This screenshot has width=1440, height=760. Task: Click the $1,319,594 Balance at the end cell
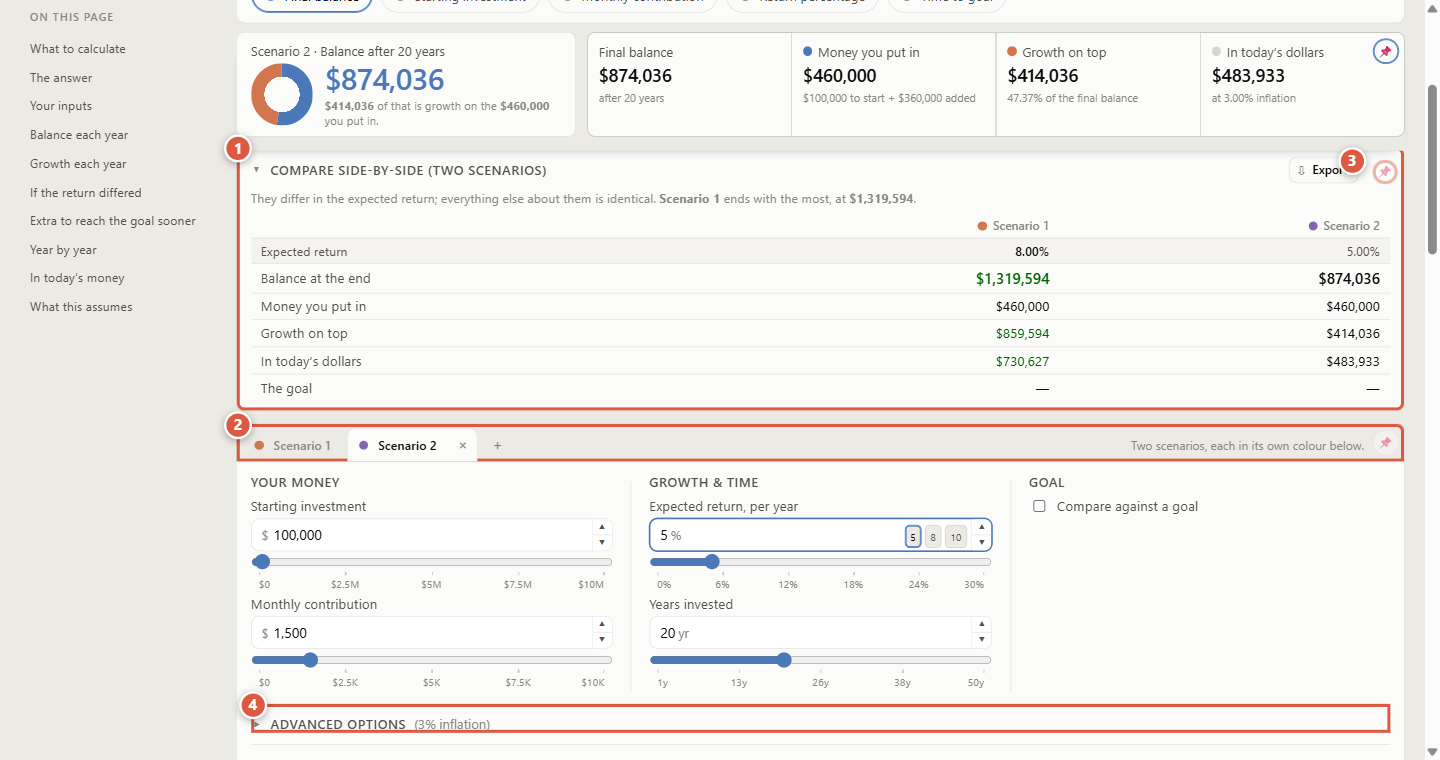tap(1013, 279)
